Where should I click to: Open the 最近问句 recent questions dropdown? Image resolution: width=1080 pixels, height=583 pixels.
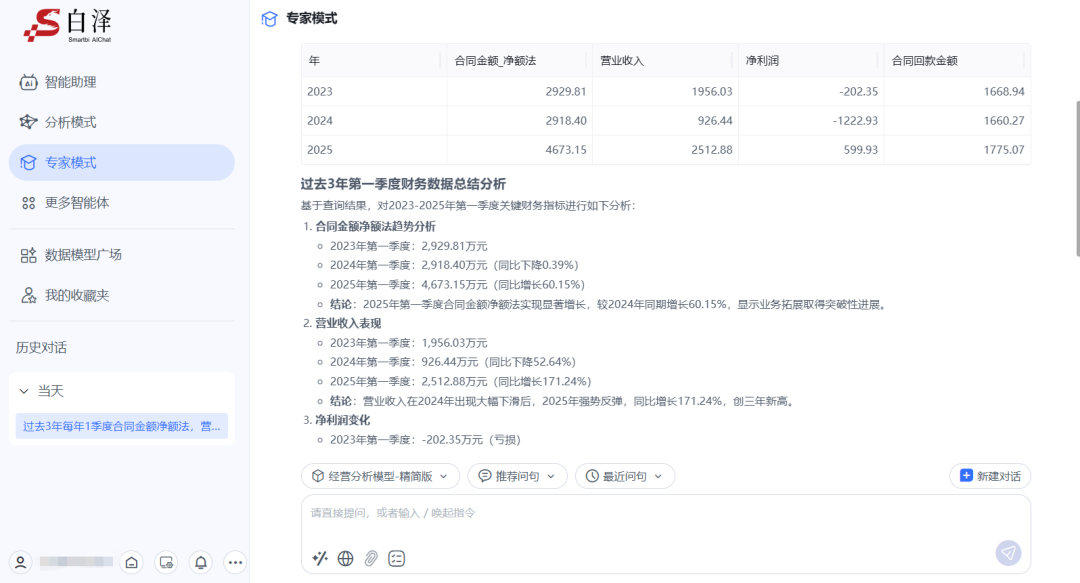[x=625, y=476]
